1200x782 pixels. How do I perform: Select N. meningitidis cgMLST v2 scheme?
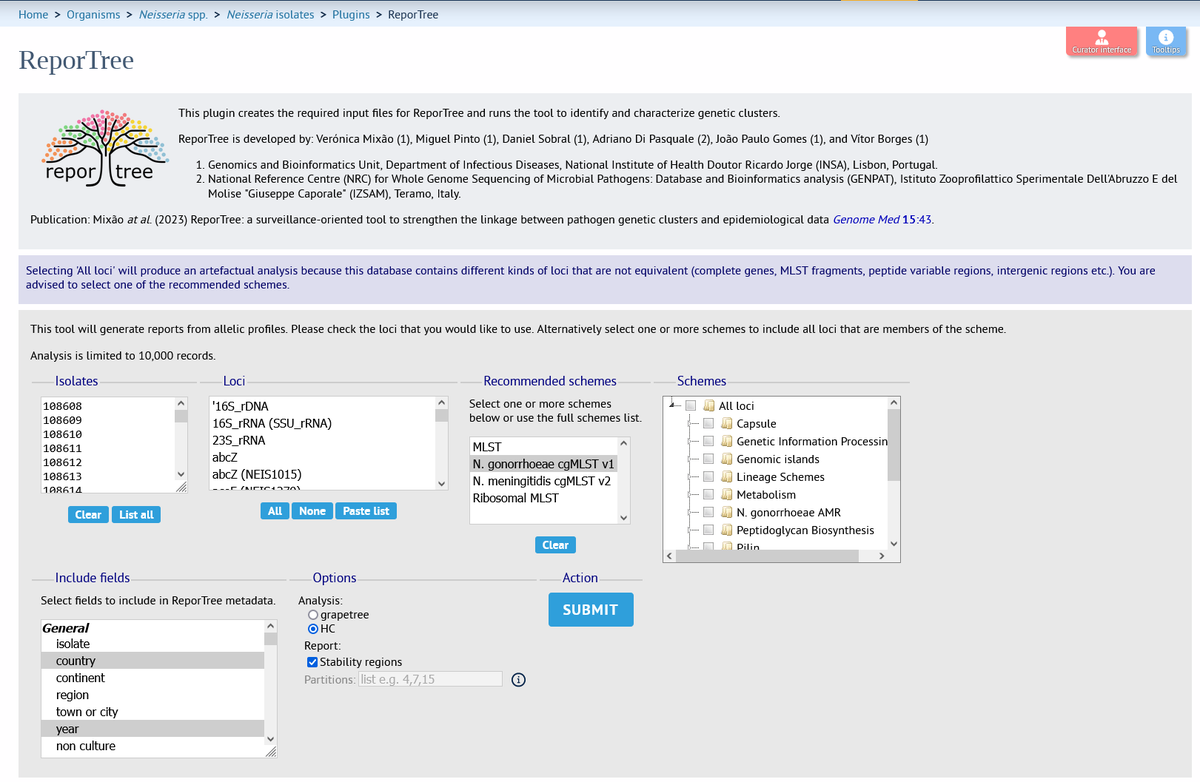pos(544,481)
